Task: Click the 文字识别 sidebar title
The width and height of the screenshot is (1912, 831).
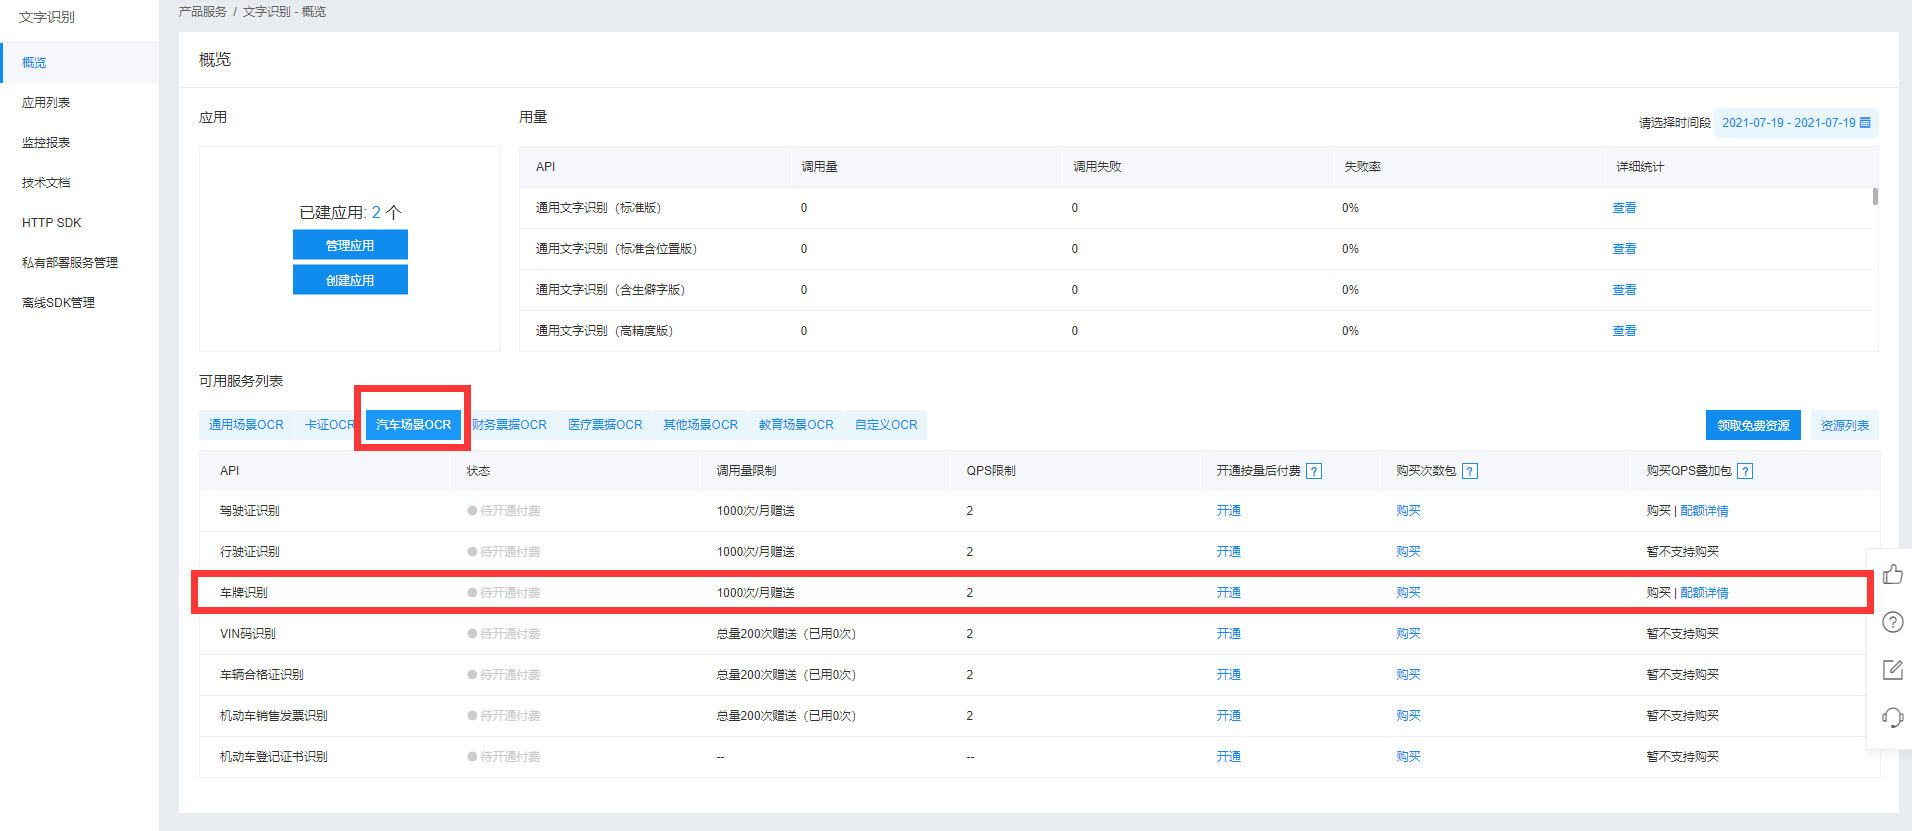Action: pyautogui.click(x=47, y=17)
